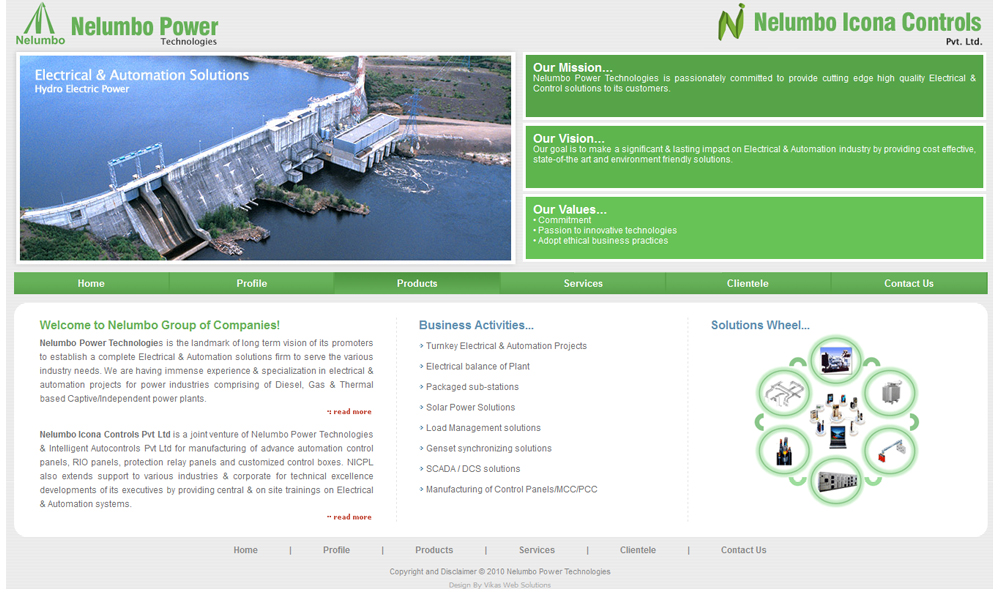Screen dimensions: 1000x596
Task: Open SCADA / DCS solutions link
Action: (473, 469)
